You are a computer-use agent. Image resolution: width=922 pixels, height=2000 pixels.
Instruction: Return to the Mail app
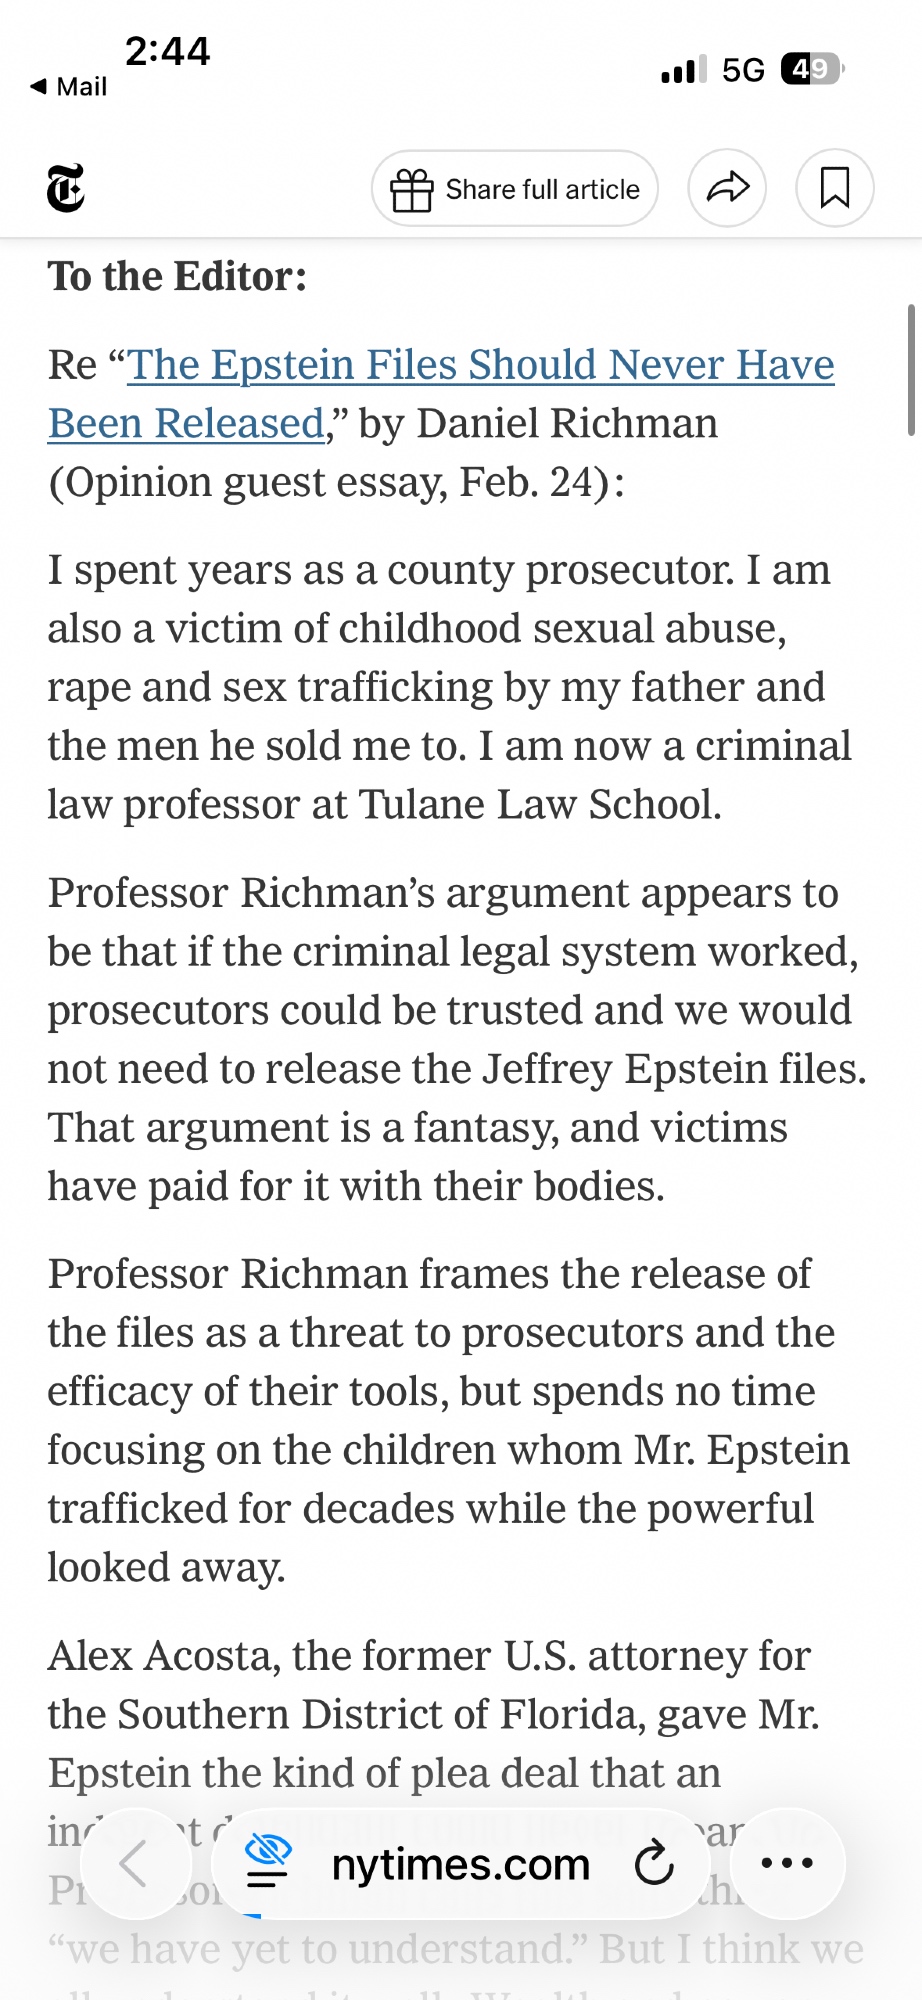coord(69,87)
